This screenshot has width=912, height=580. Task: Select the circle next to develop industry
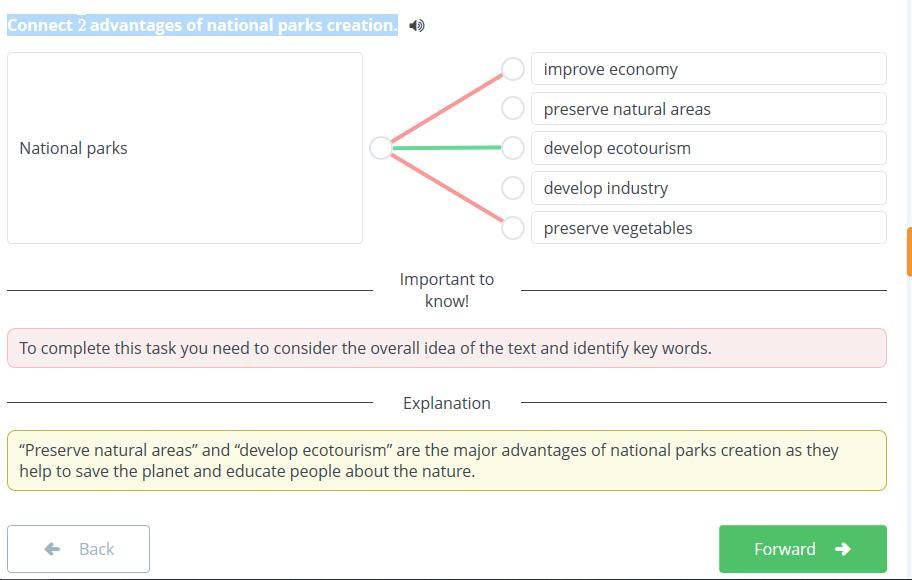(512, 188)
